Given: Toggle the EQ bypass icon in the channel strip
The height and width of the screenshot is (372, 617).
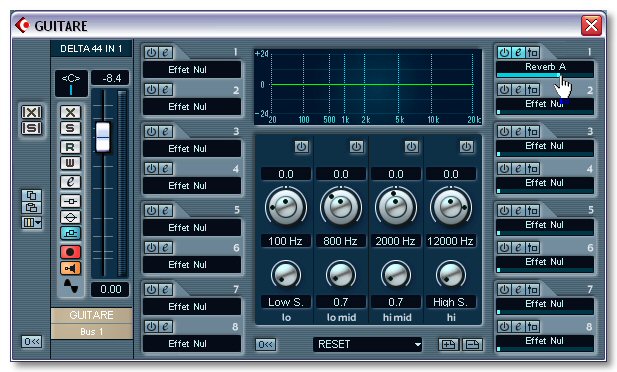Looking at the screenshot, I should click(x=70, y=217).
